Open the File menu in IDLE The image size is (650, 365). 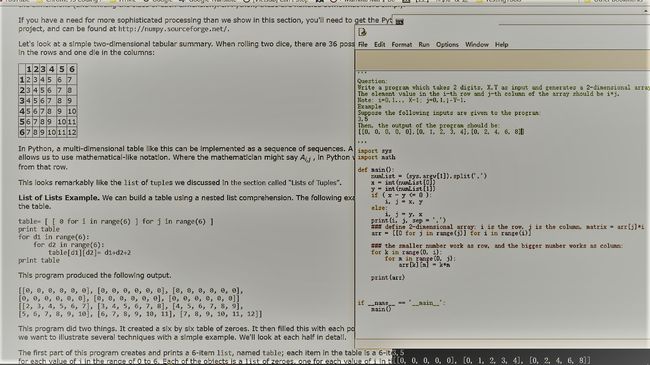(x=363, y=44)
